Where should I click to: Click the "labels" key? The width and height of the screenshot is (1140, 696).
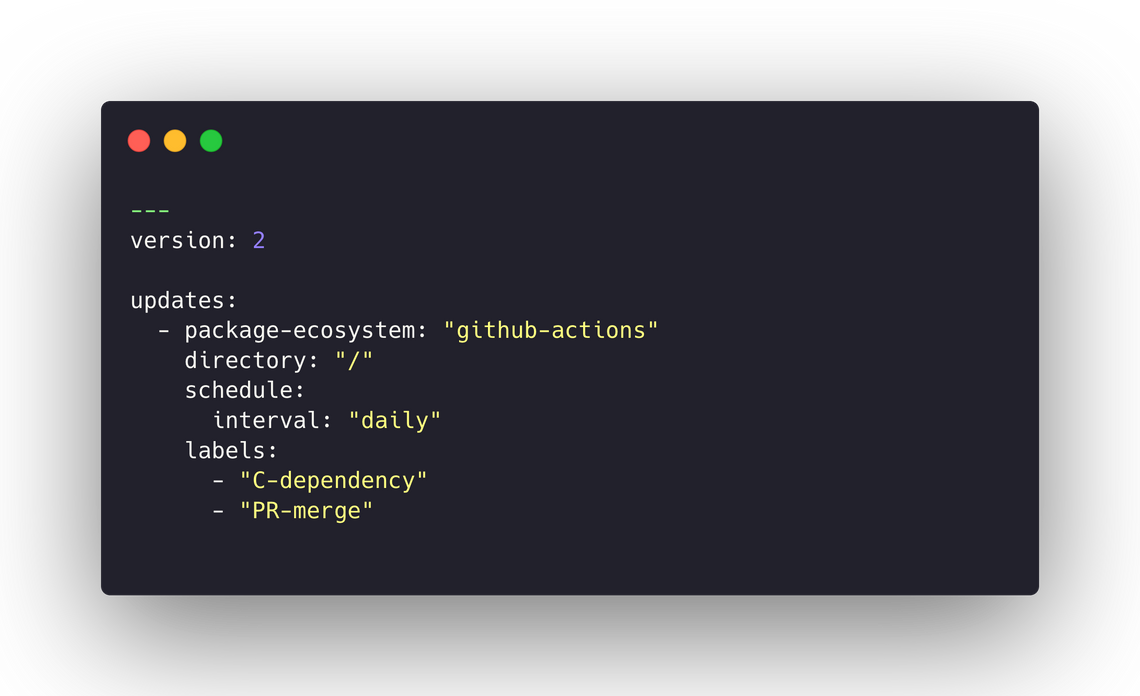point(225,451)
